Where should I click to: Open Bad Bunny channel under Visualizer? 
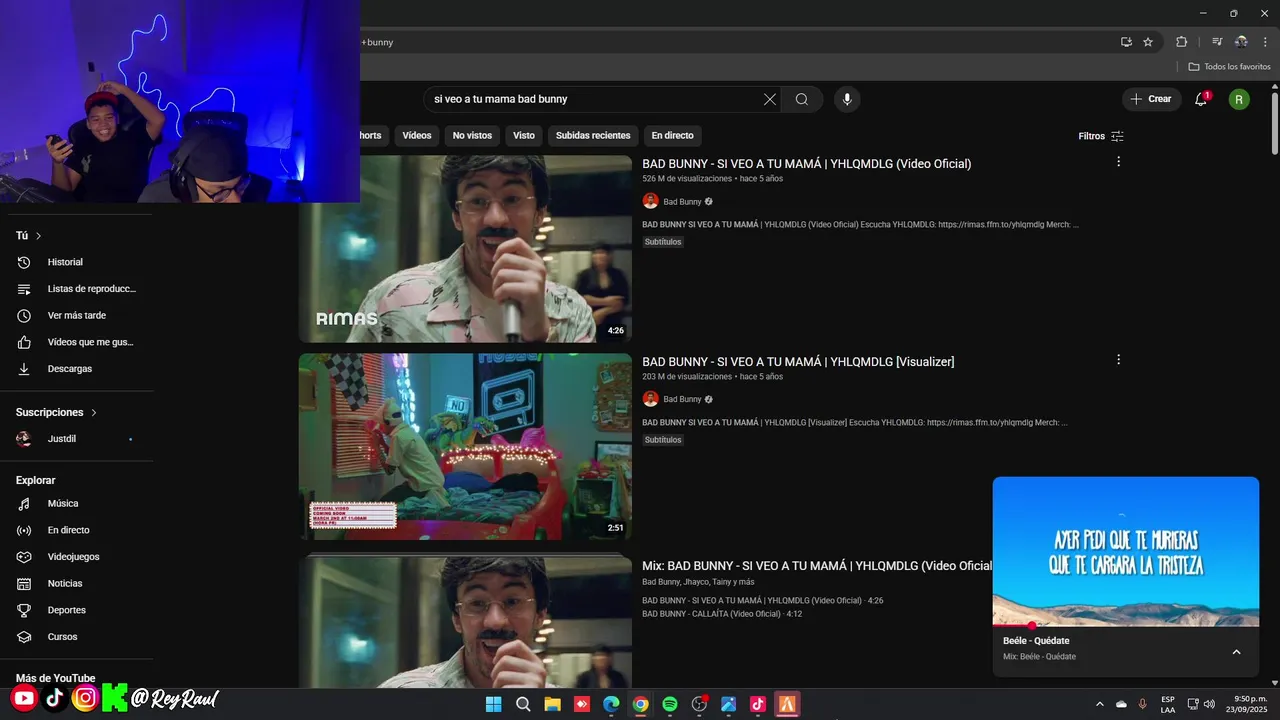[x=683, y=399]
